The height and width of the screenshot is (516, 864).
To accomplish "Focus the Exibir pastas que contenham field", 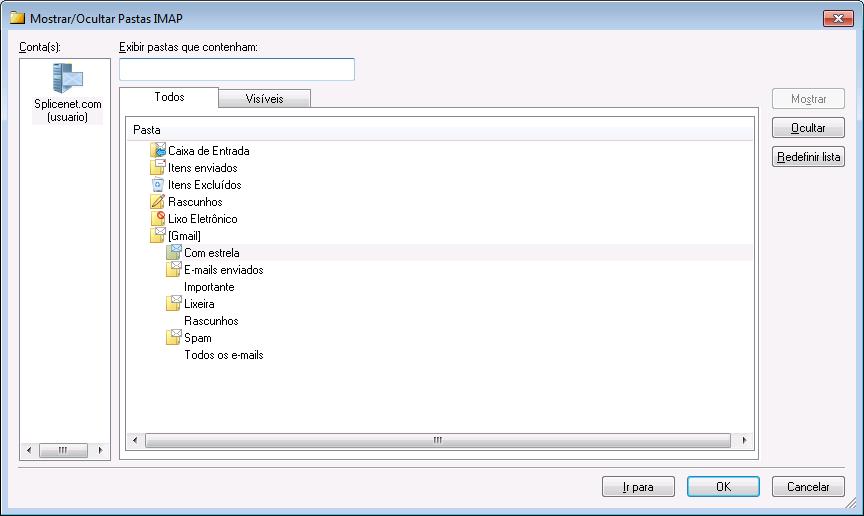I will 237,69.
